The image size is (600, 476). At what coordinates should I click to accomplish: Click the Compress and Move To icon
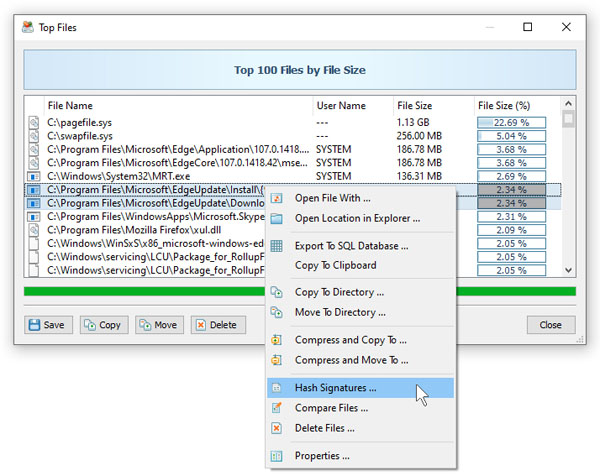(x=276, y=360)
